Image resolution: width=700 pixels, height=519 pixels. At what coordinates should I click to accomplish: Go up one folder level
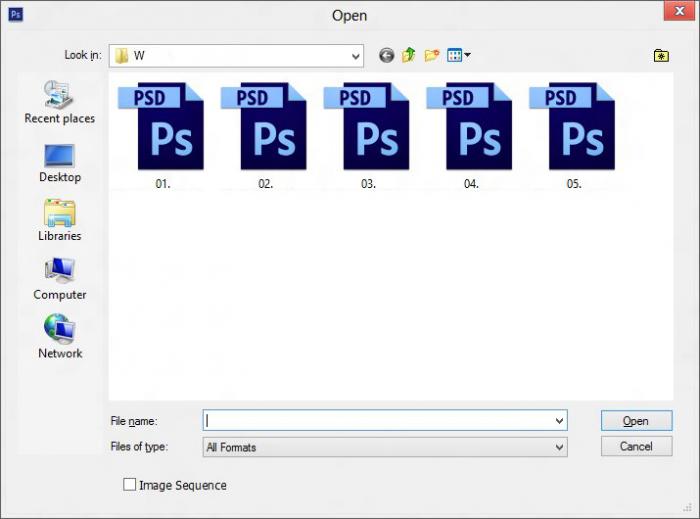[x=408, y=55]
